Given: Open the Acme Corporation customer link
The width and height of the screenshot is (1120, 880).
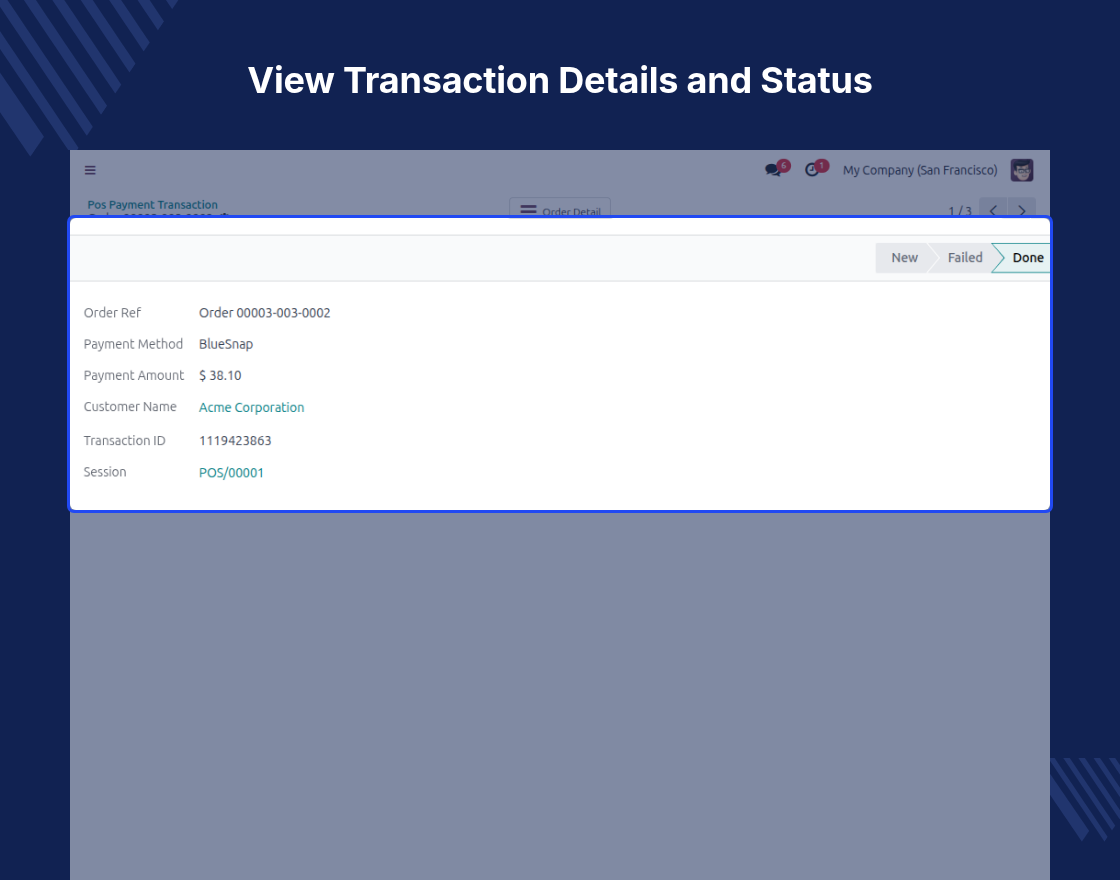Looking at the screenshot, I should (x=251, y=407).
